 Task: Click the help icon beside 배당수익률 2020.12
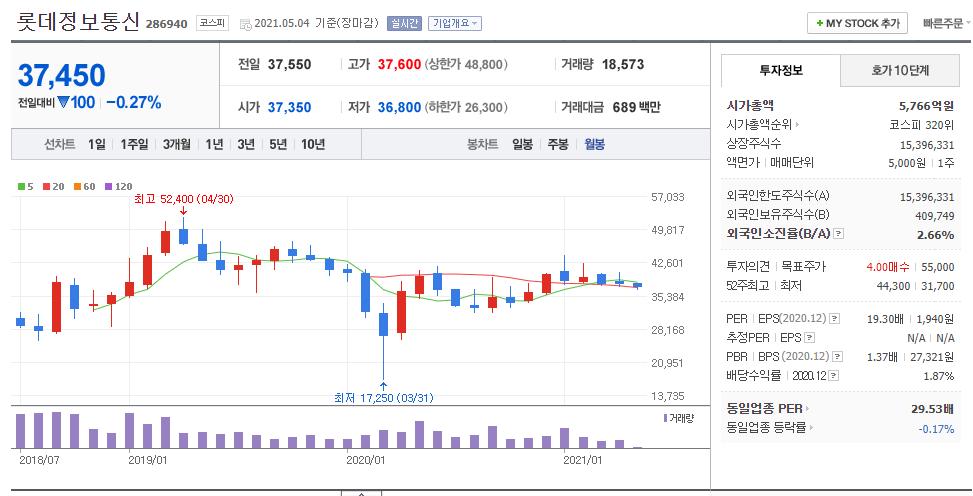pos(833,376)
